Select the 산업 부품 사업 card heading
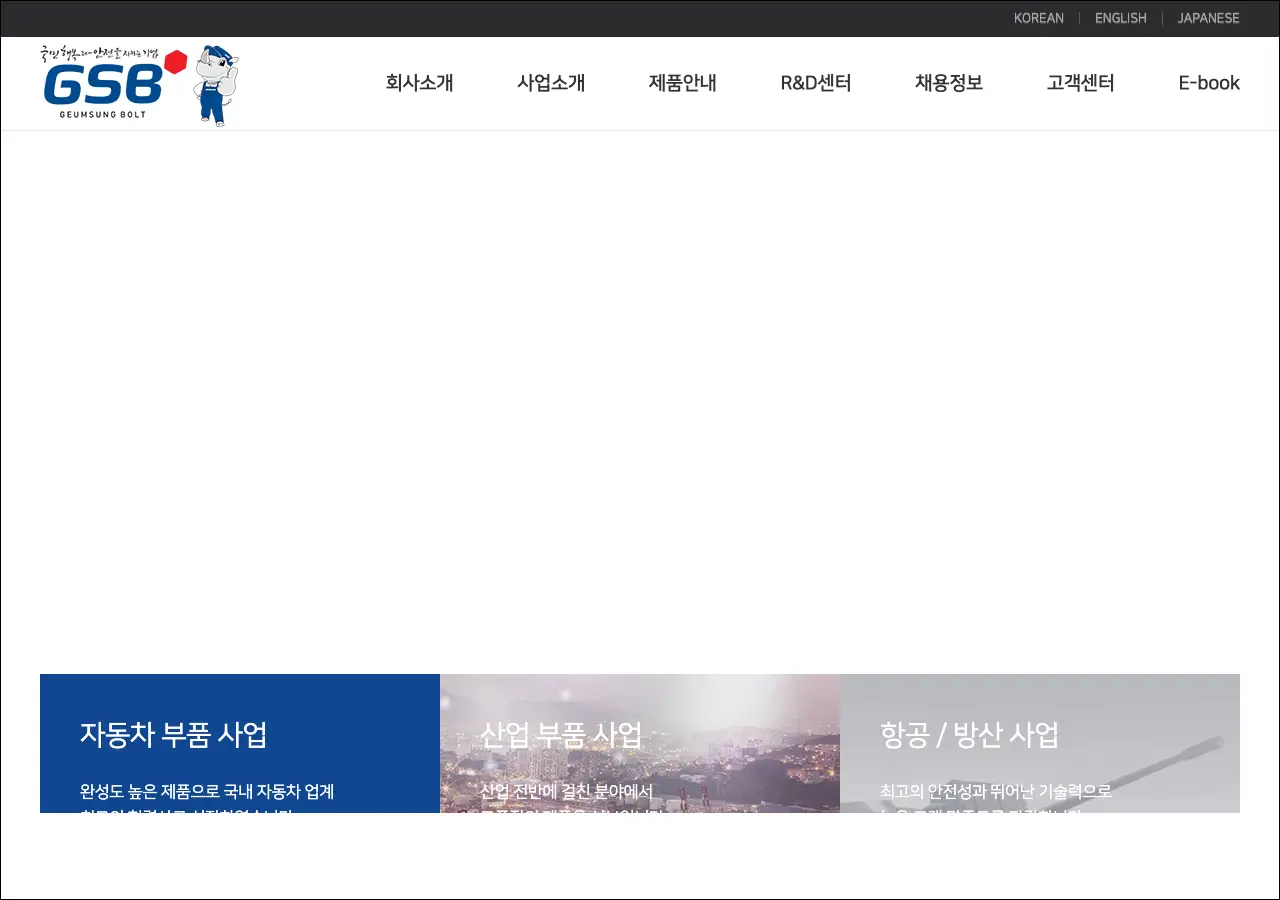1280x900 pixels. click(x=560, y=735)
